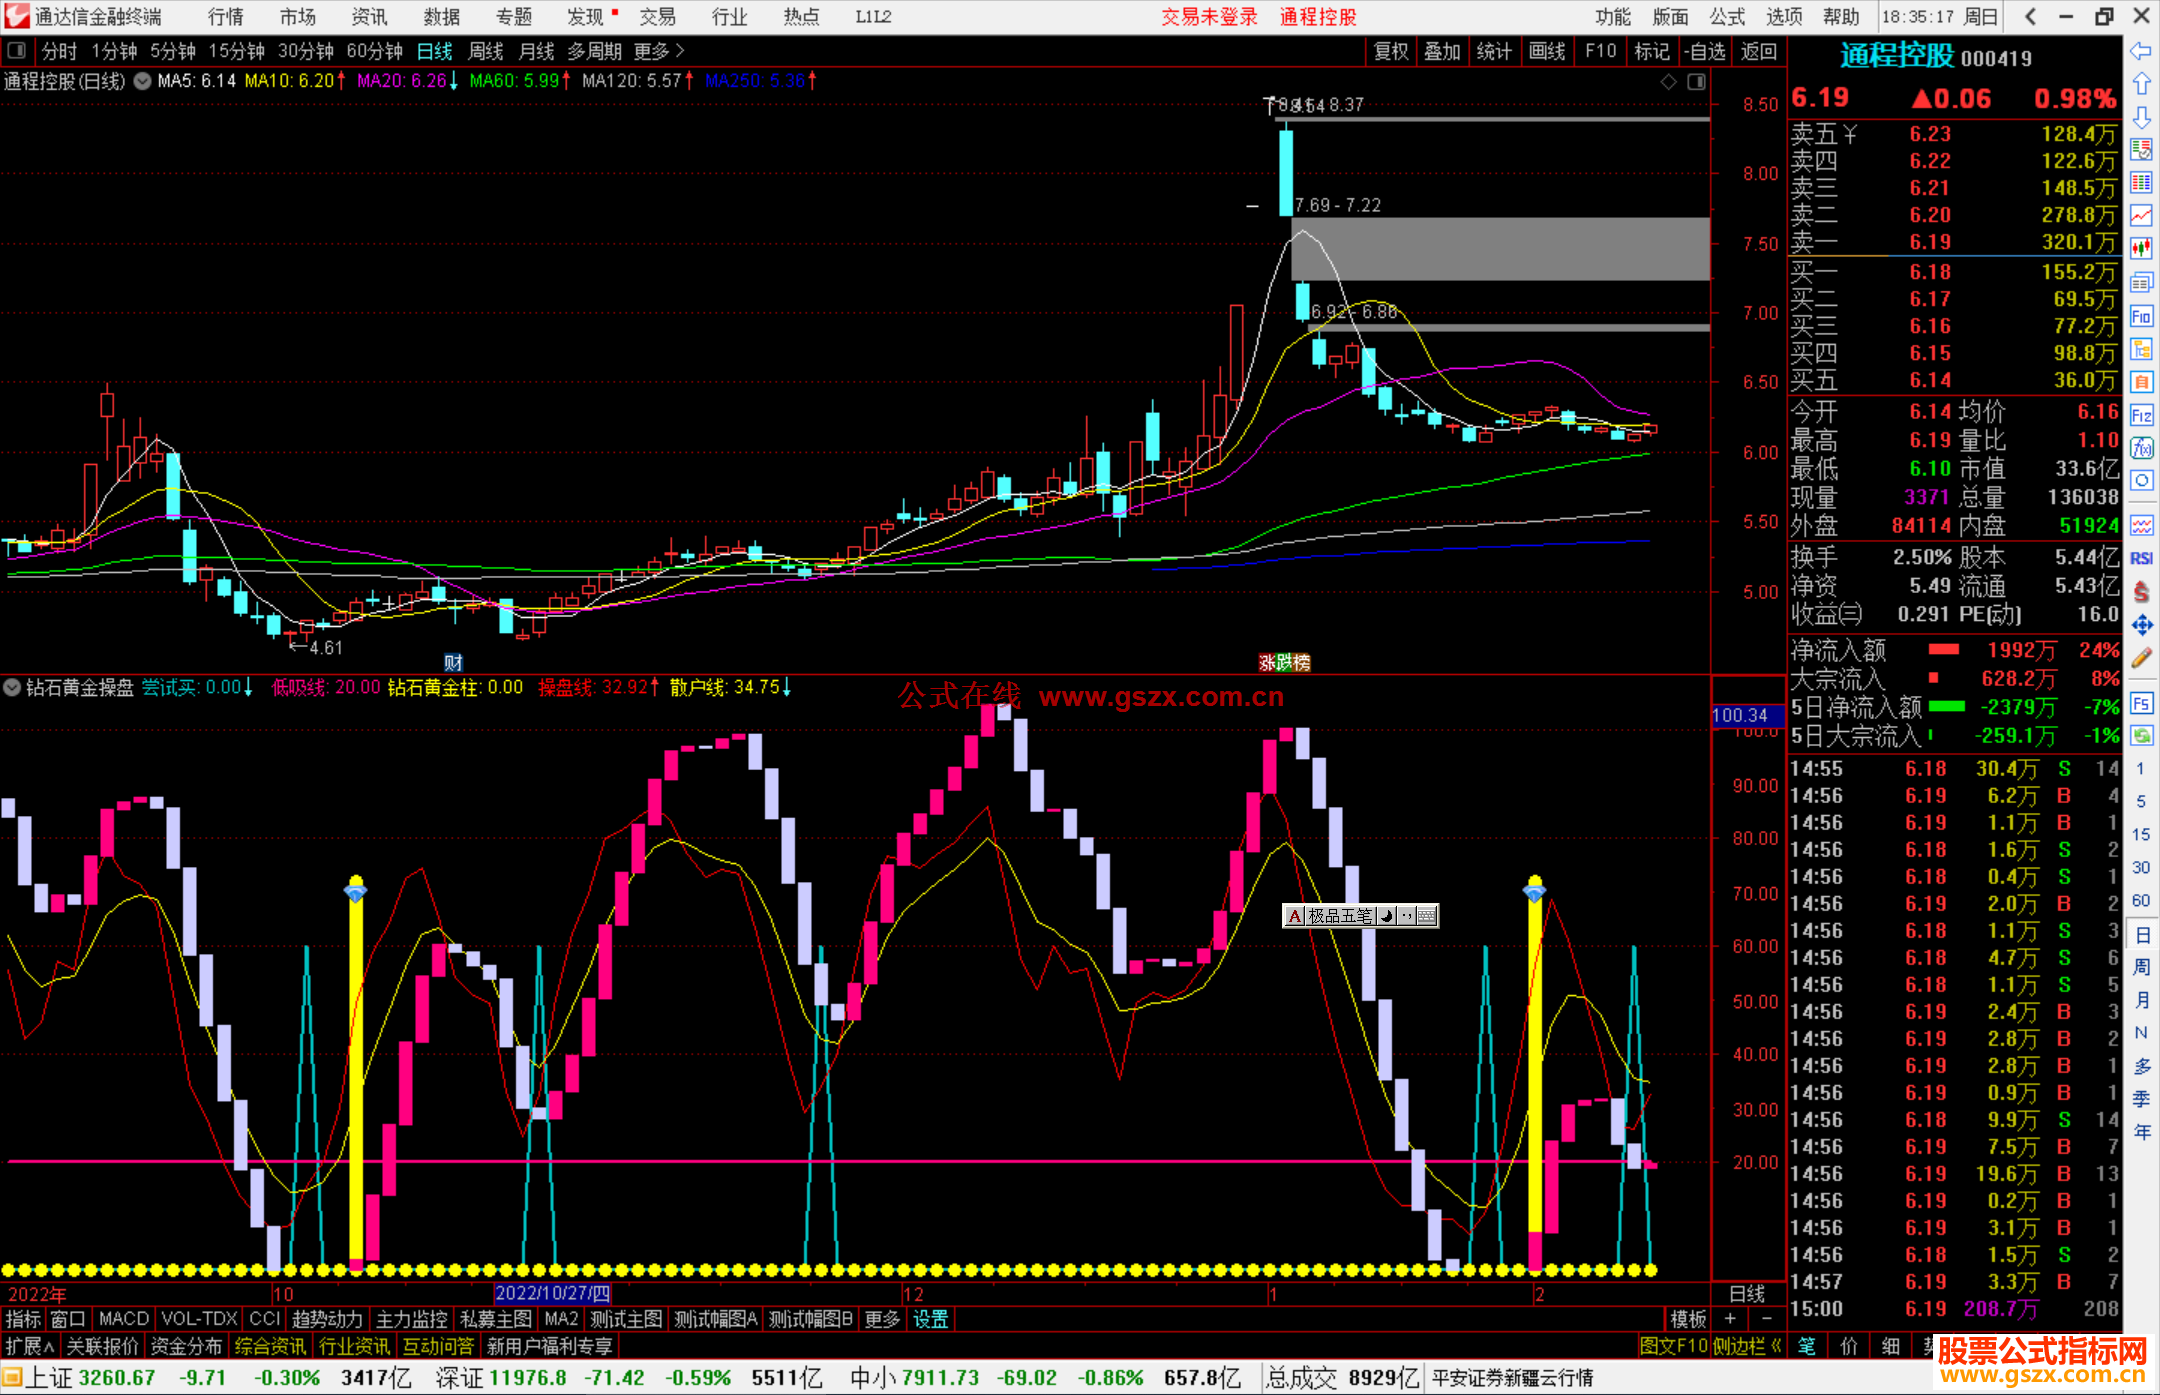
Task: Switch to 周线 weekly chart tab
Action: (486, 51)
